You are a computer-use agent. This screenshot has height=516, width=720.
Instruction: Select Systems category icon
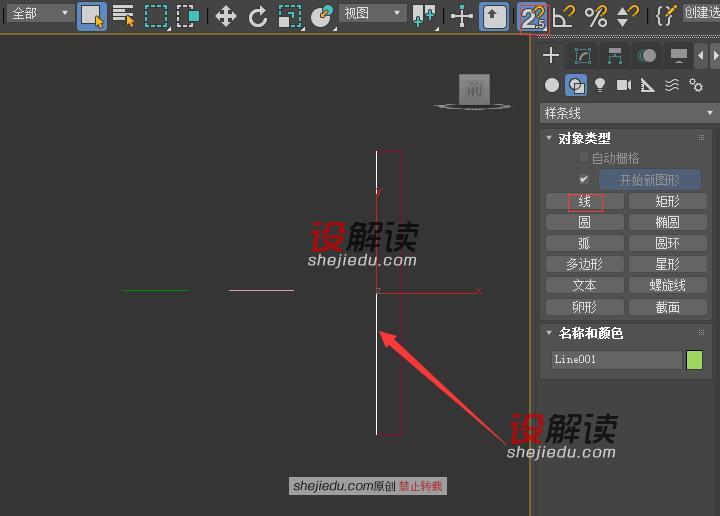pos(696,85)
